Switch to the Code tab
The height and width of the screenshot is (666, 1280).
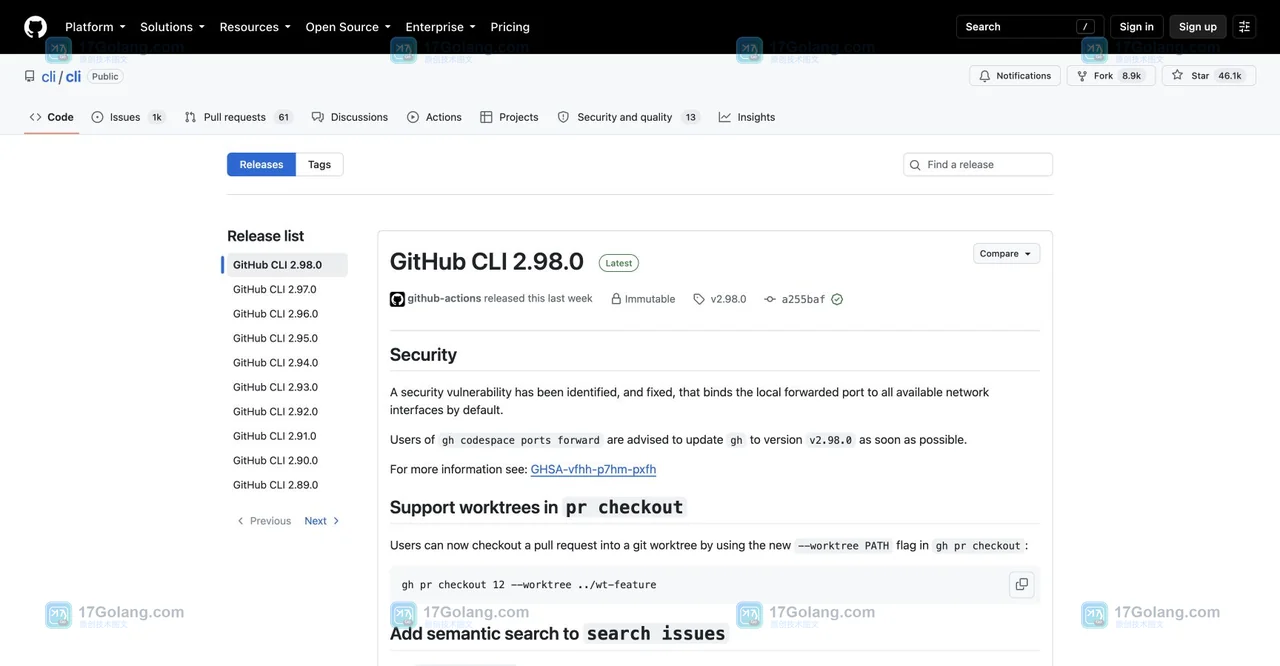pos(52,117)
